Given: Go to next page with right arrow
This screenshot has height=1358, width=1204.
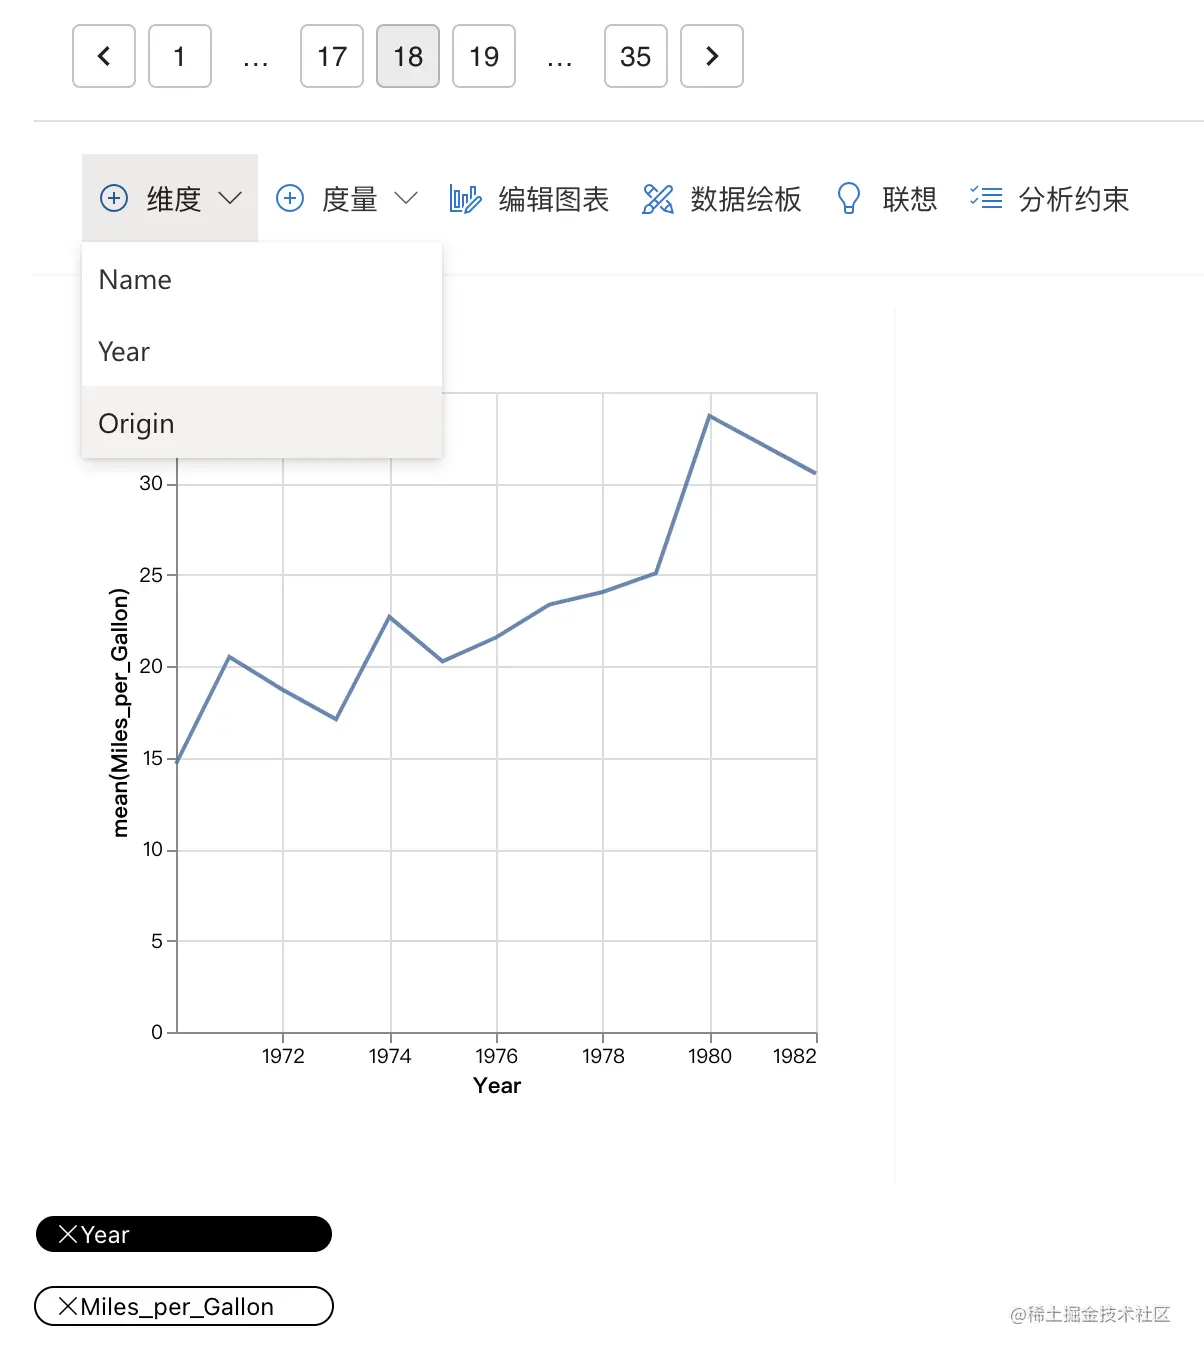Looking at the screenshot, I should 712,56.
